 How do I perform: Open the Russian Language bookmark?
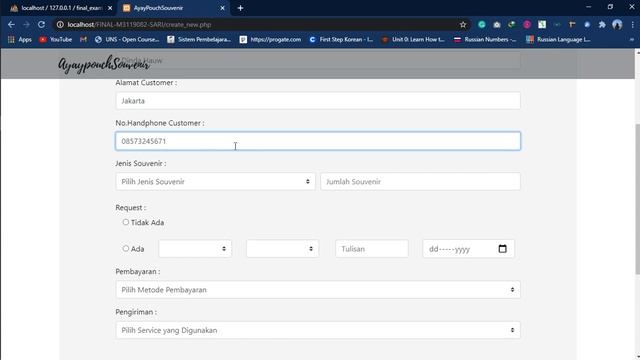point(558,40)
